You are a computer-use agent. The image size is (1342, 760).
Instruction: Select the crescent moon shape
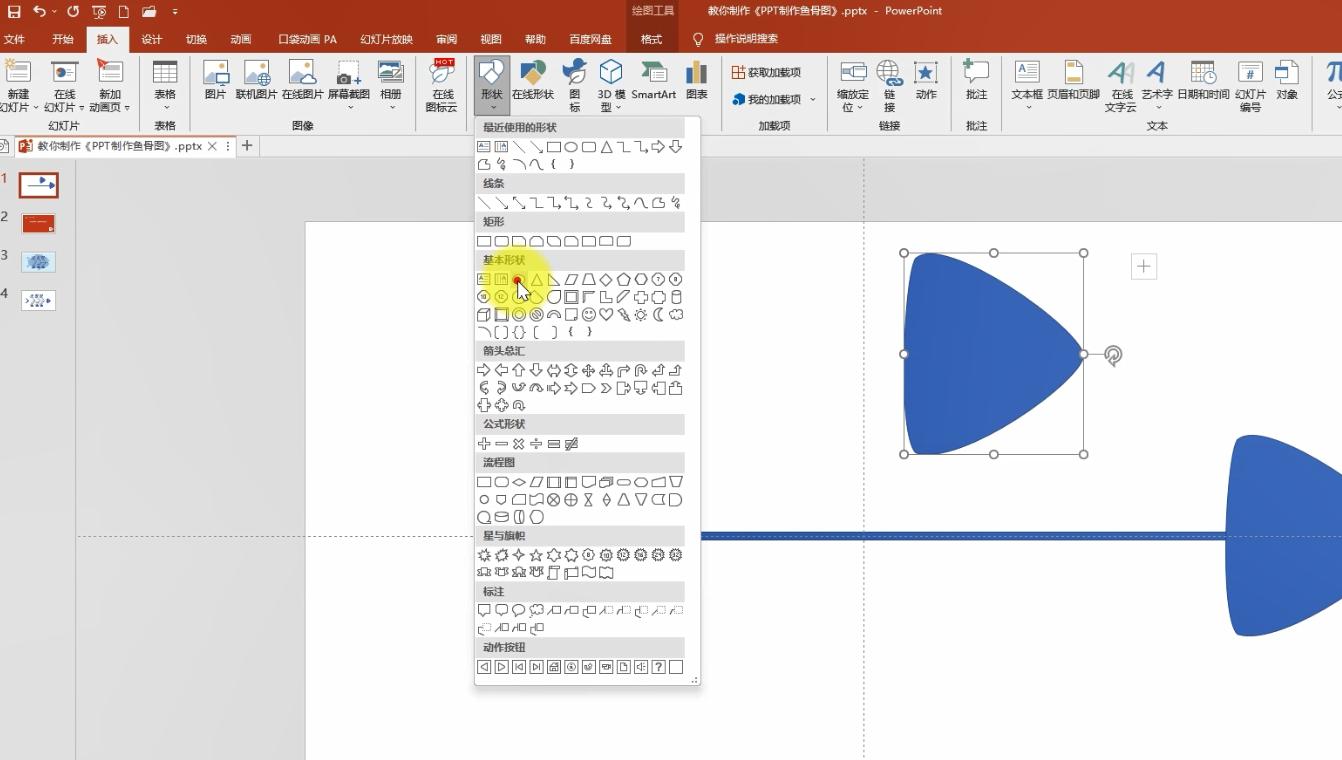coord(659,315)
